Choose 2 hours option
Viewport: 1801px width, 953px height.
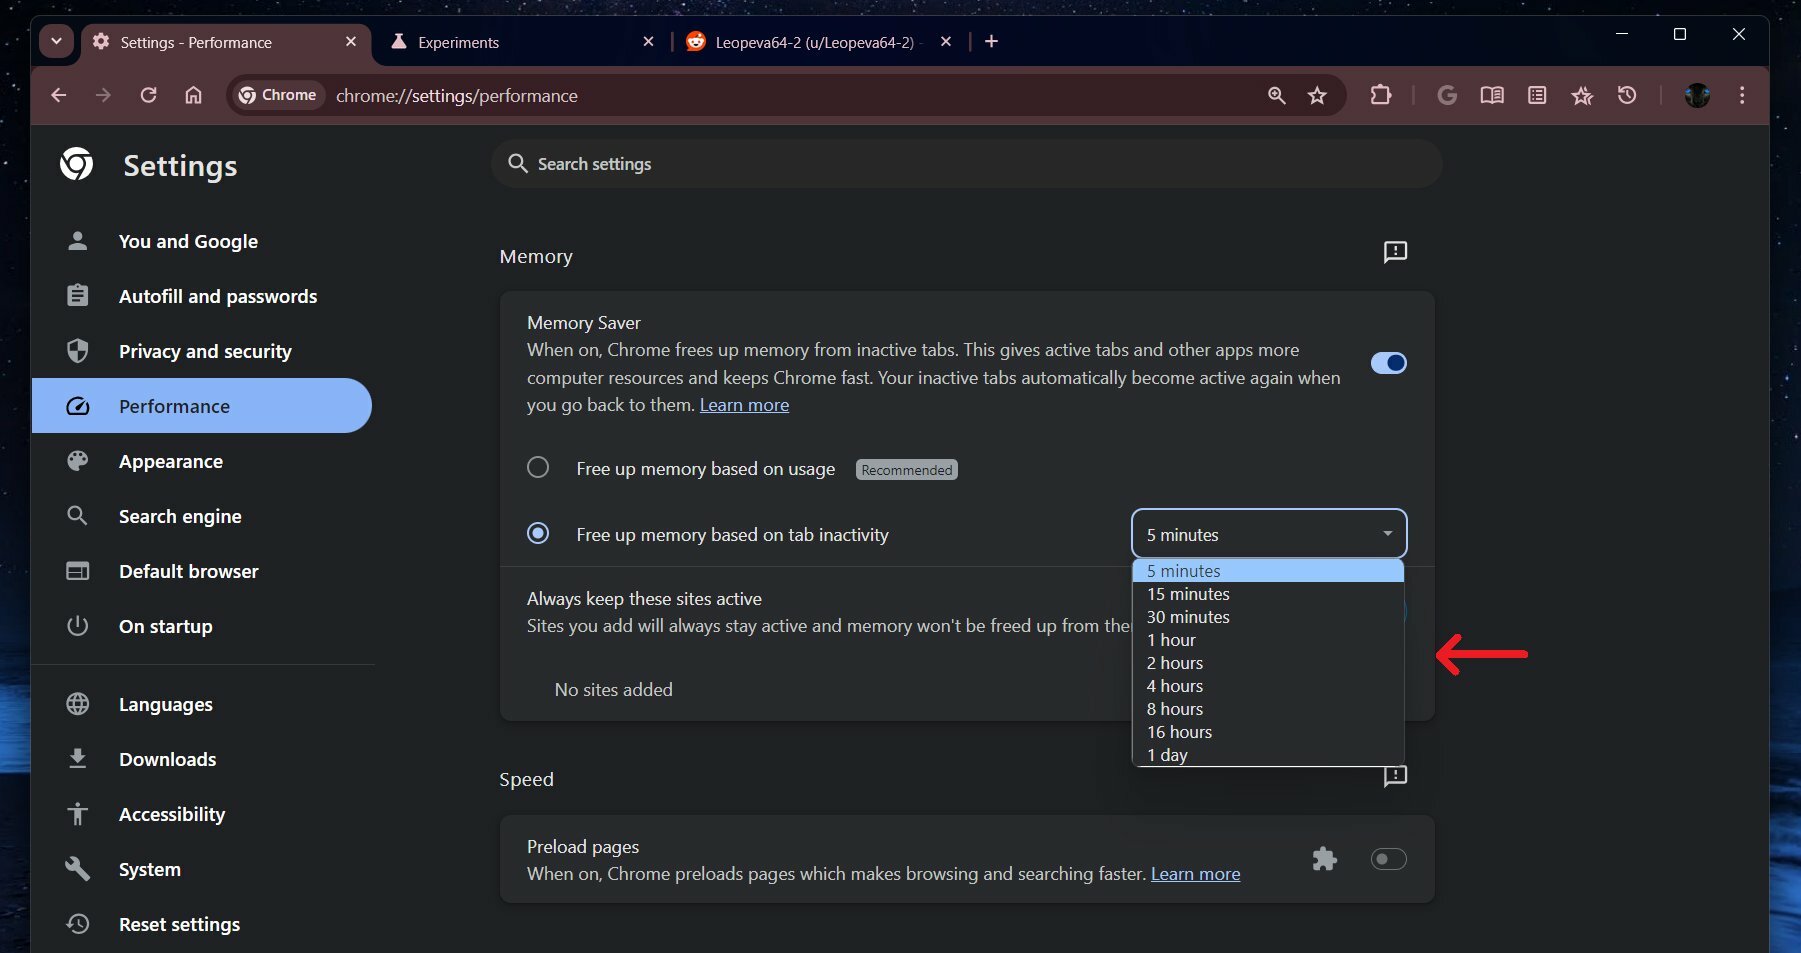1268,663
